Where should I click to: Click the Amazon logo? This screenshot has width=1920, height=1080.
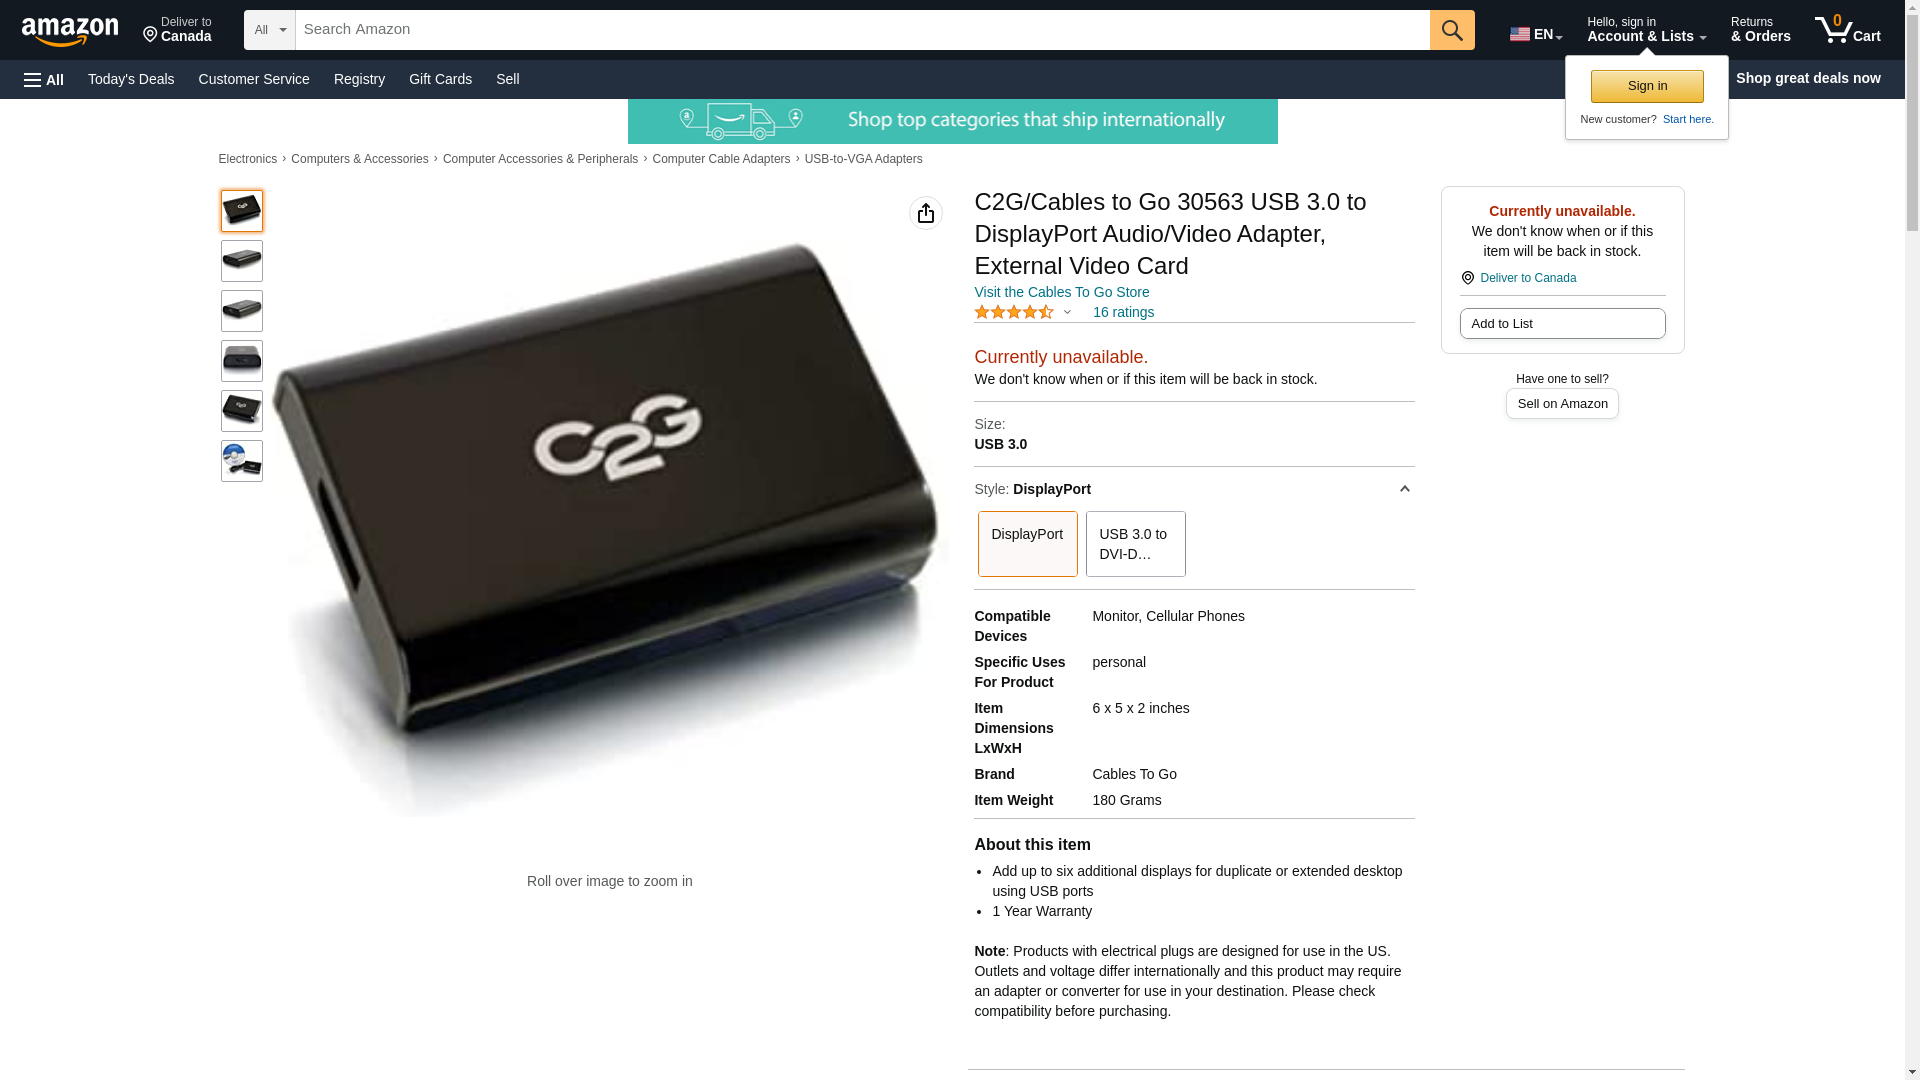70,31
